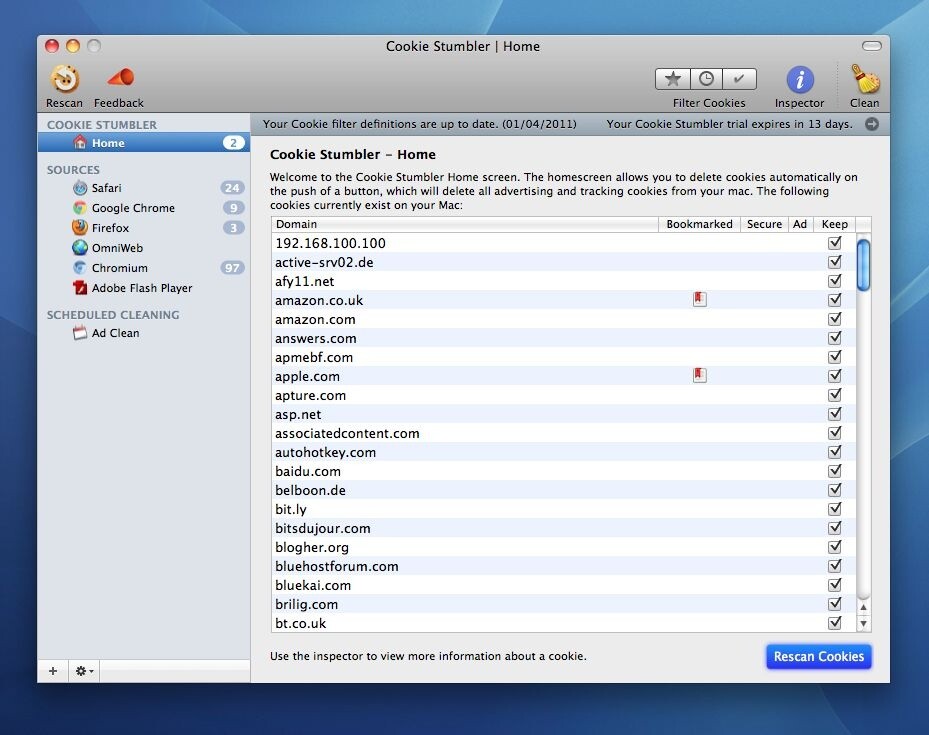Select the blogher.org row
This screenshot has height=735, width=929.
(x=563, y=547)
